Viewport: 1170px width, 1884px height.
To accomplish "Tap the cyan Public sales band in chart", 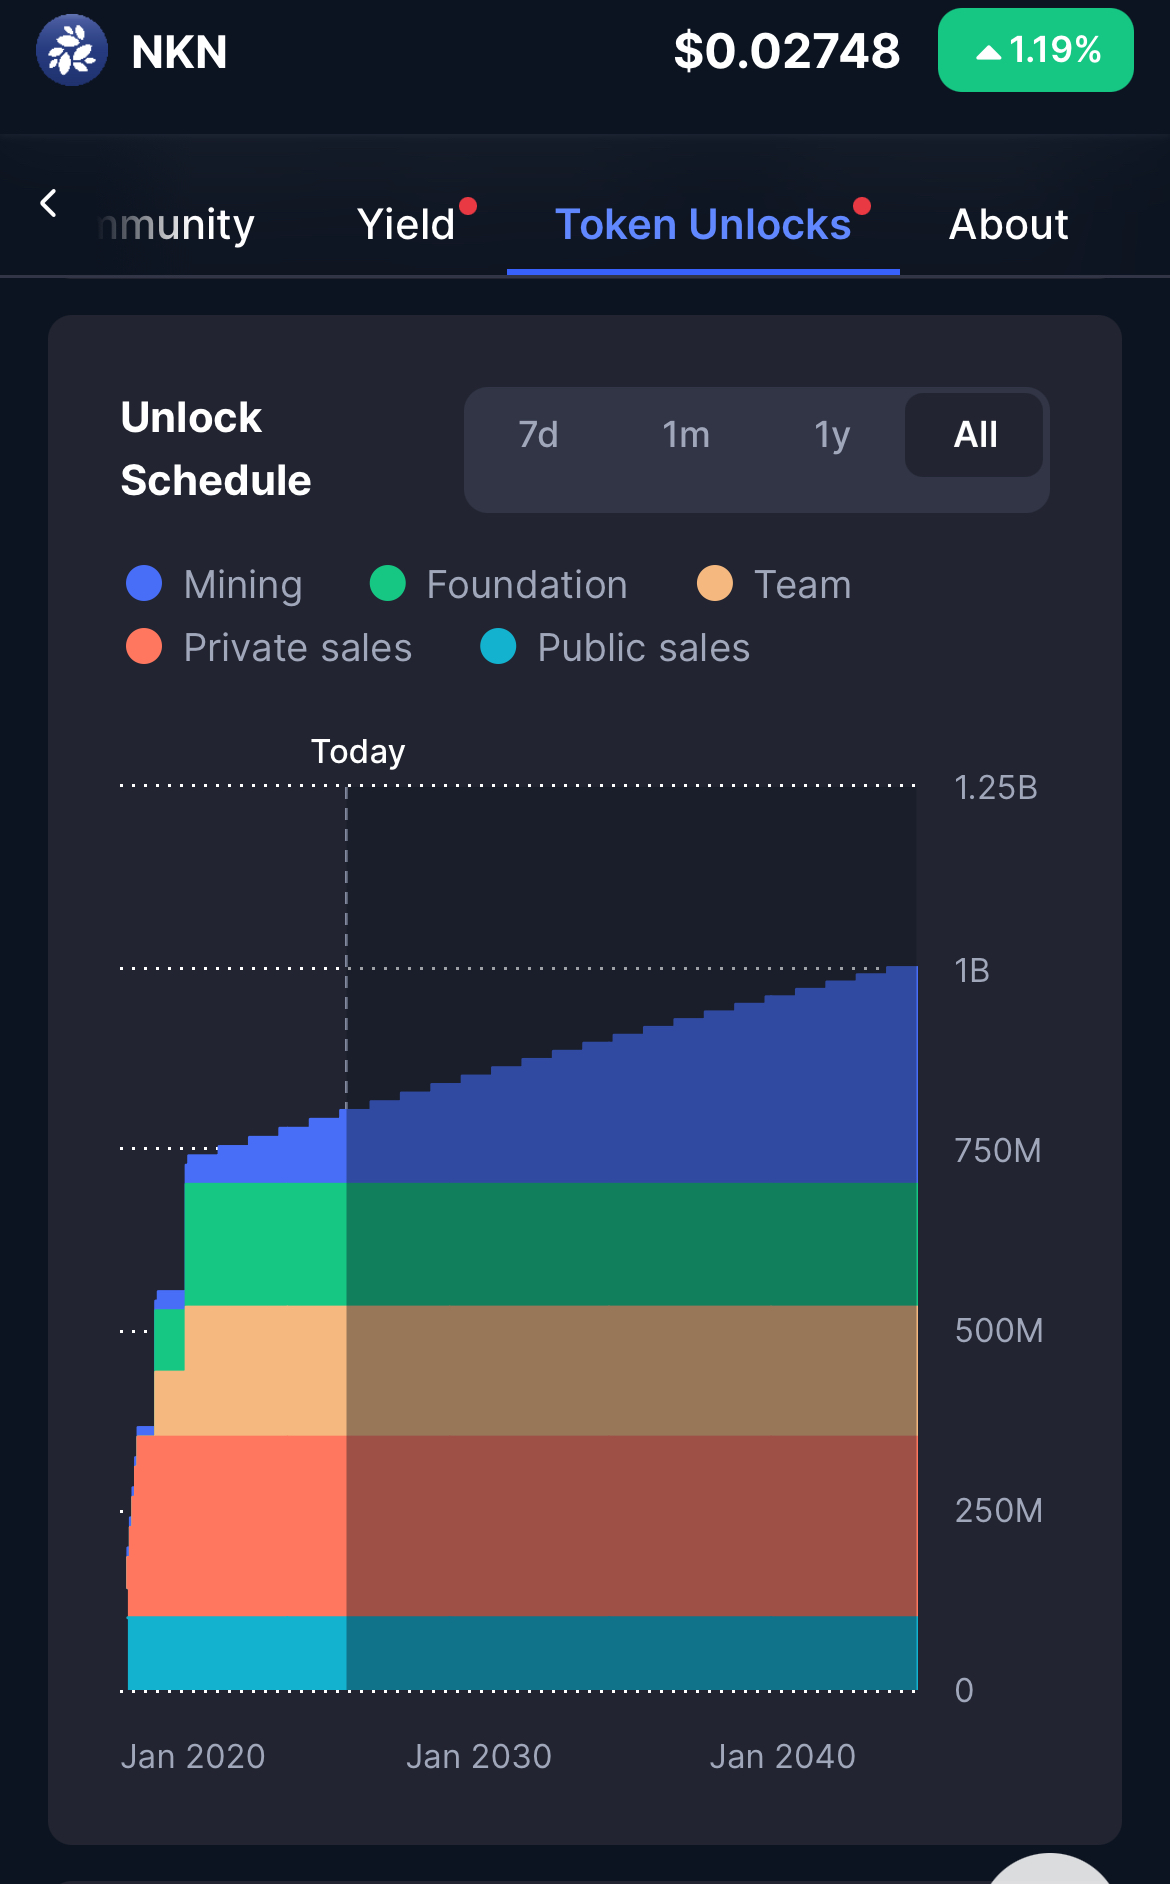I will [522, 1652].
